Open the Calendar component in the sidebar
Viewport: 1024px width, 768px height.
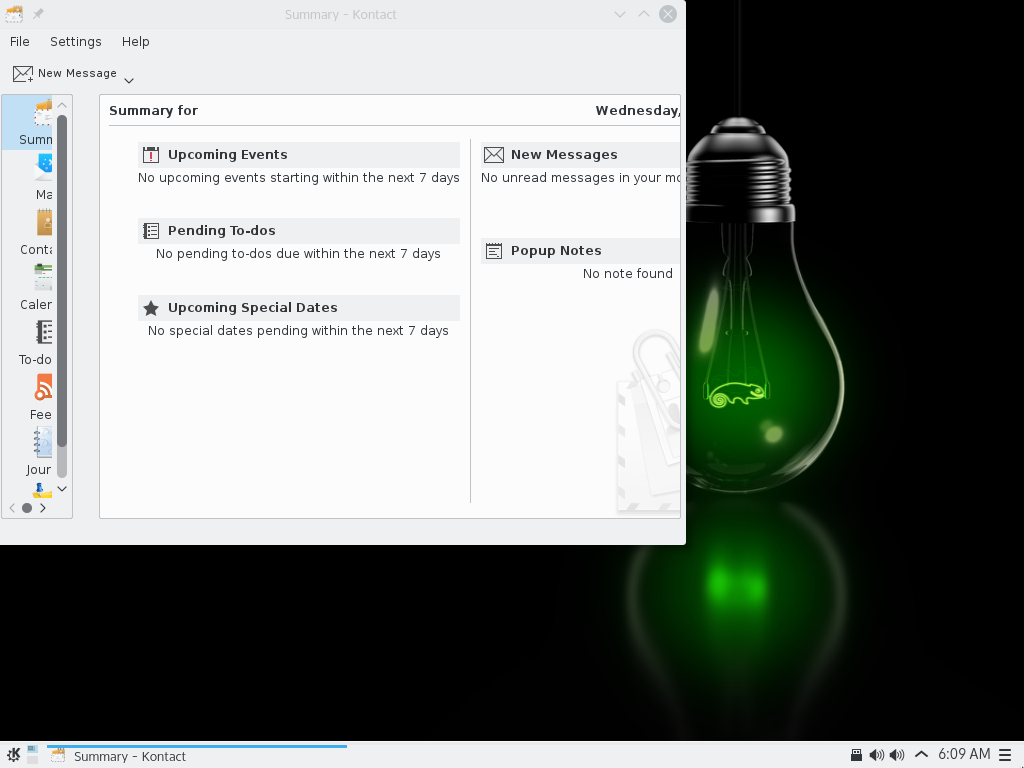point(40,287)
